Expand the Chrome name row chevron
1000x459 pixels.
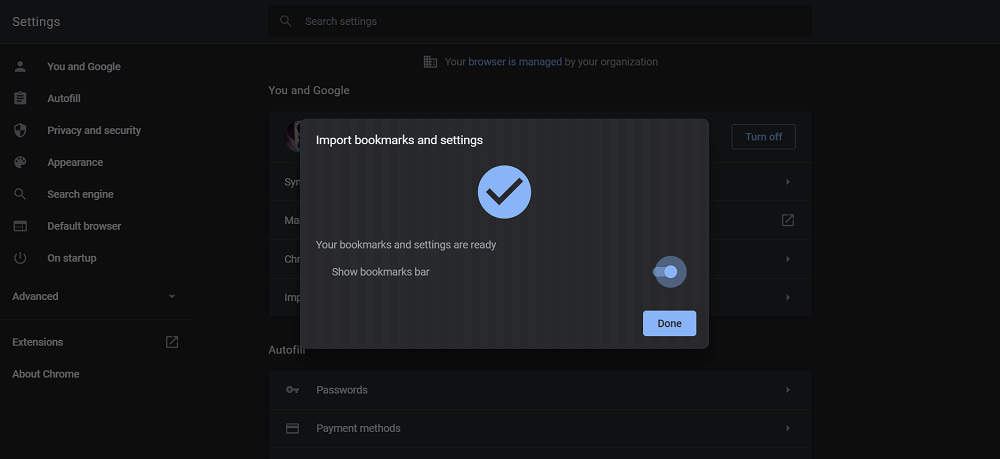point(788,259)
